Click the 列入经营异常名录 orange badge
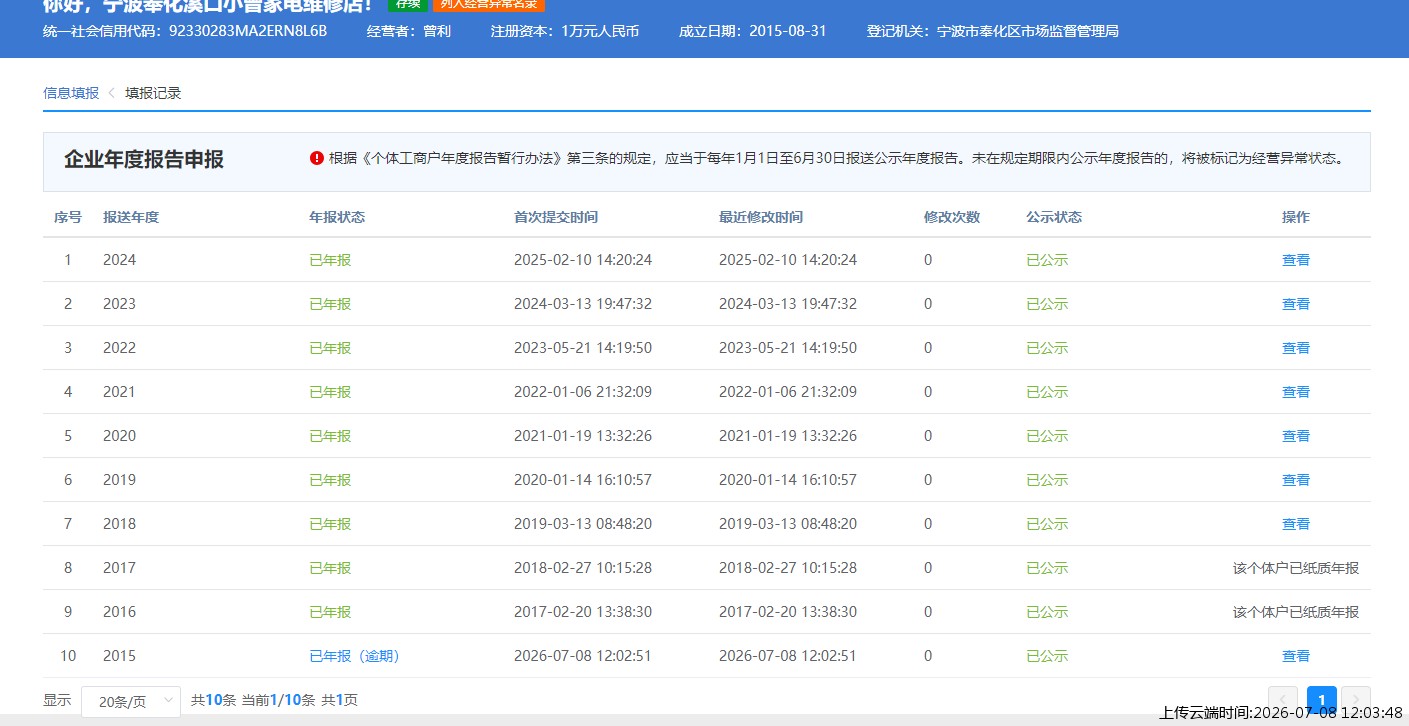The height and width of the screenshot is (726, 1409). 489,4
